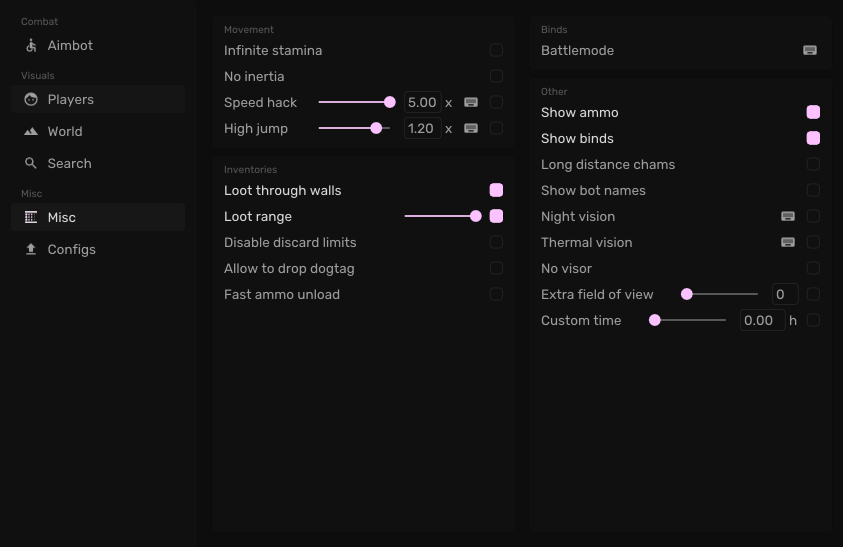Click the Configs upload icon
This screenshot has height=547, width=843.
(31, 250)
